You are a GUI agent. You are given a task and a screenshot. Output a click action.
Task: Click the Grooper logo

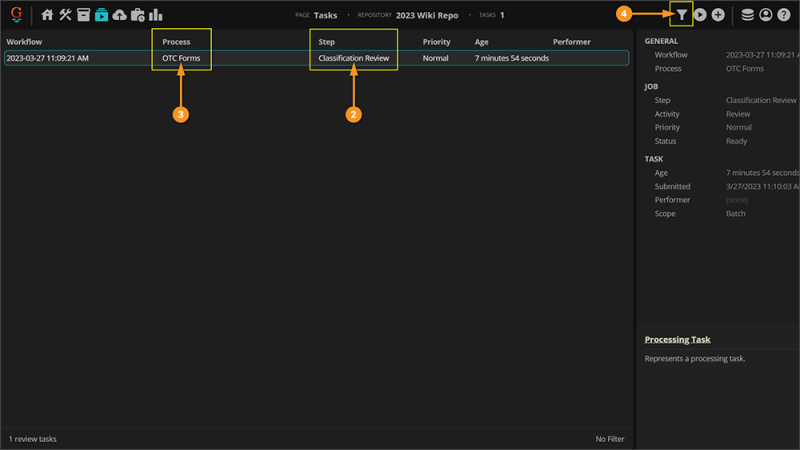(x=16, y=14)
